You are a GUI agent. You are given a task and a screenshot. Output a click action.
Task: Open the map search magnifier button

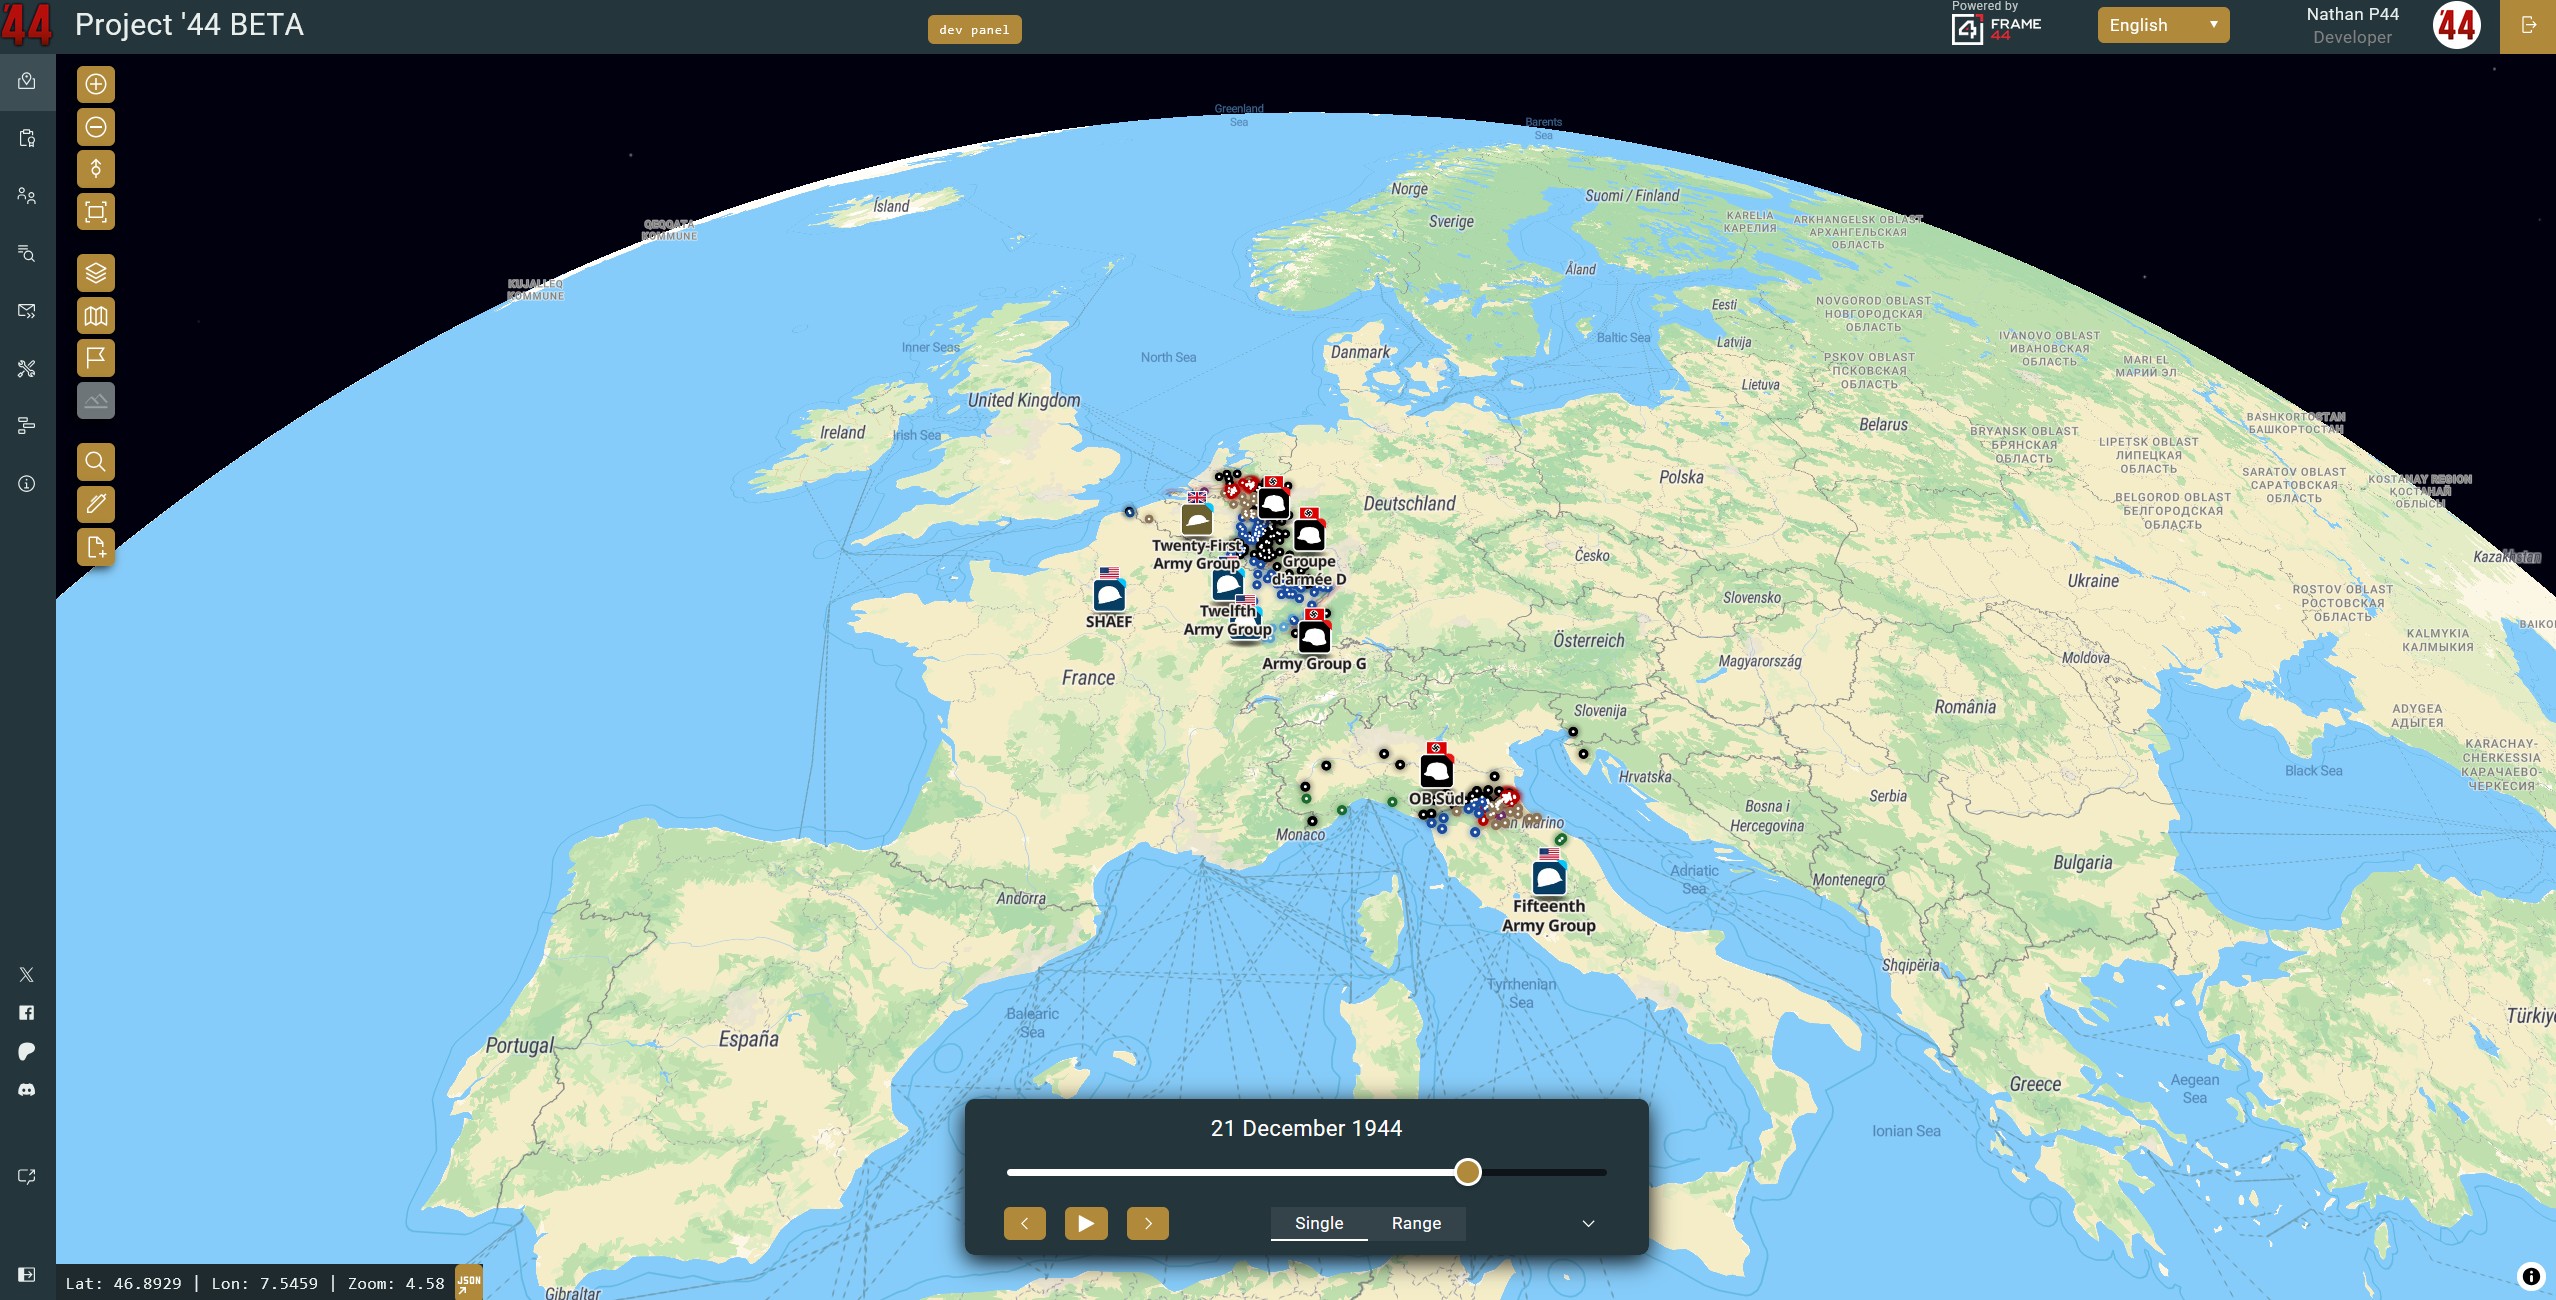[96, 462]
